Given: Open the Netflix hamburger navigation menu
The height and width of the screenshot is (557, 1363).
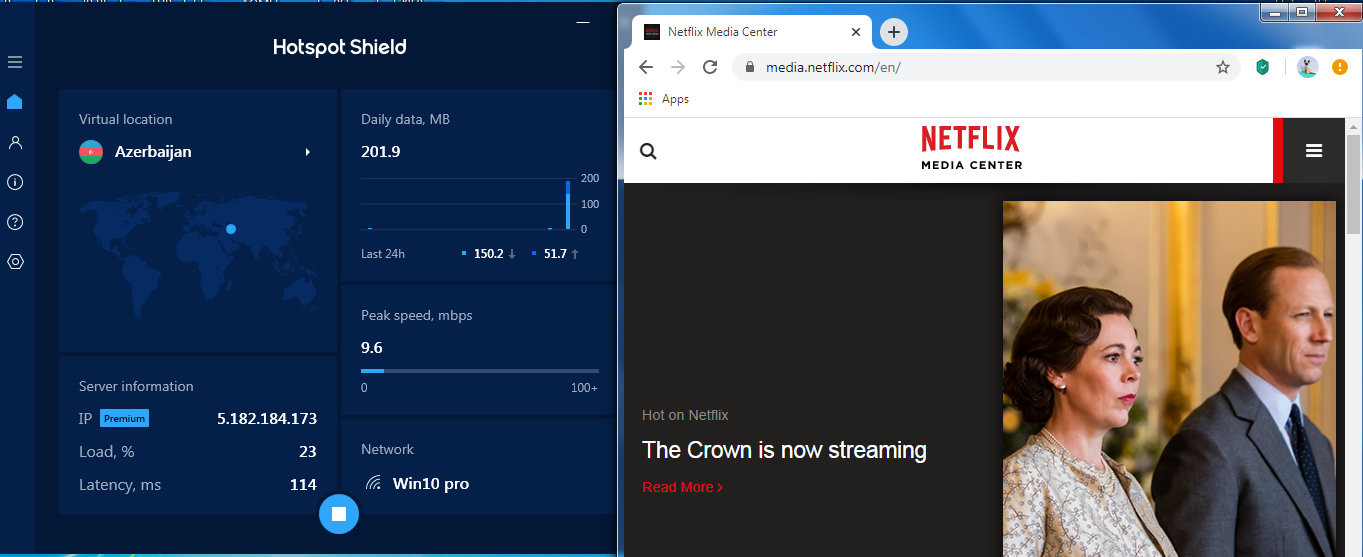Looking at the screenshot, I should click(1314, 151).
